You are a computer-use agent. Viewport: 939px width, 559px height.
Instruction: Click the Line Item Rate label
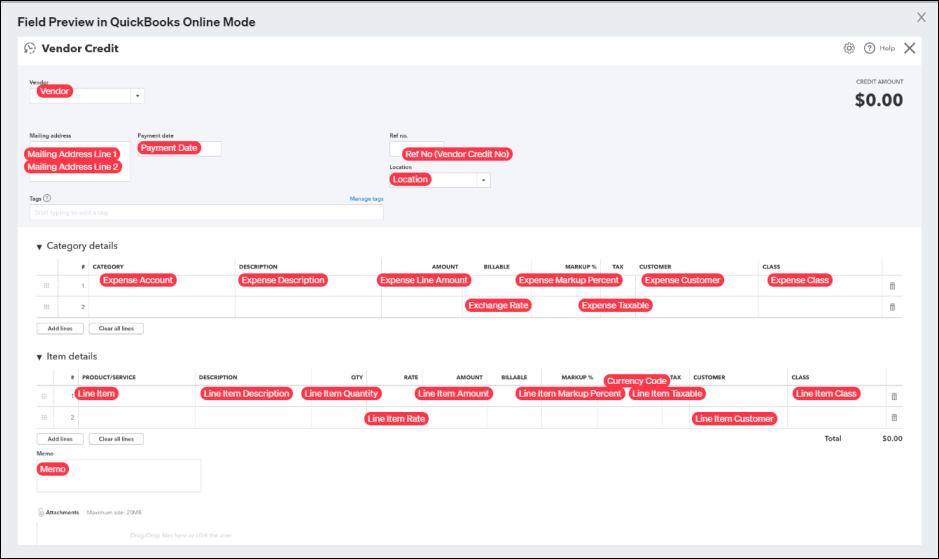click(x=396, y=418)
